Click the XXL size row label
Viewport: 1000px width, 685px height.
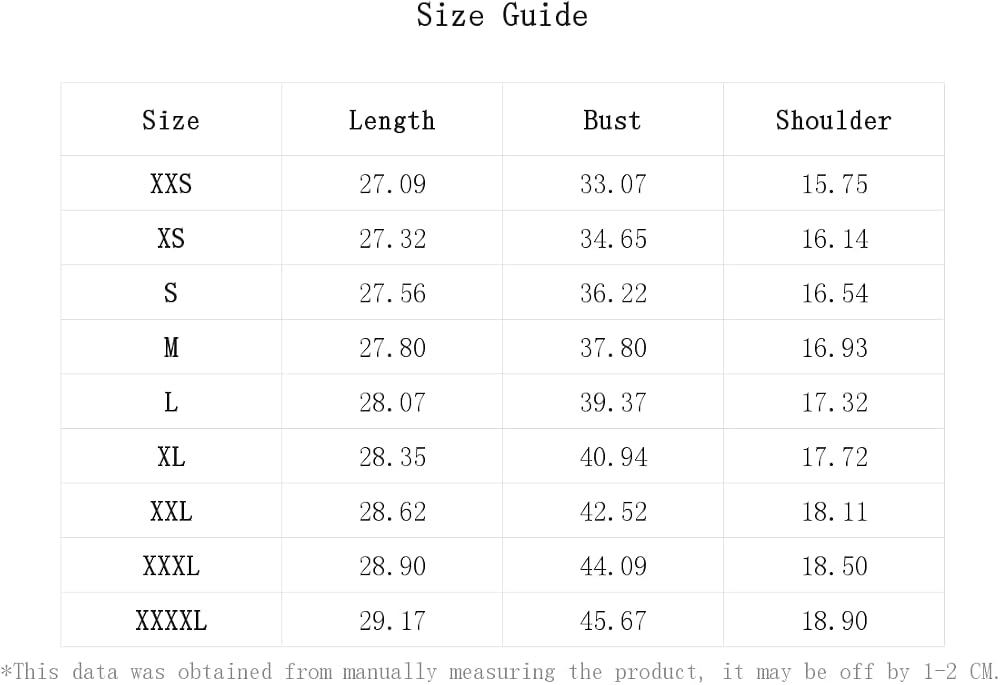tap(171, 512)
